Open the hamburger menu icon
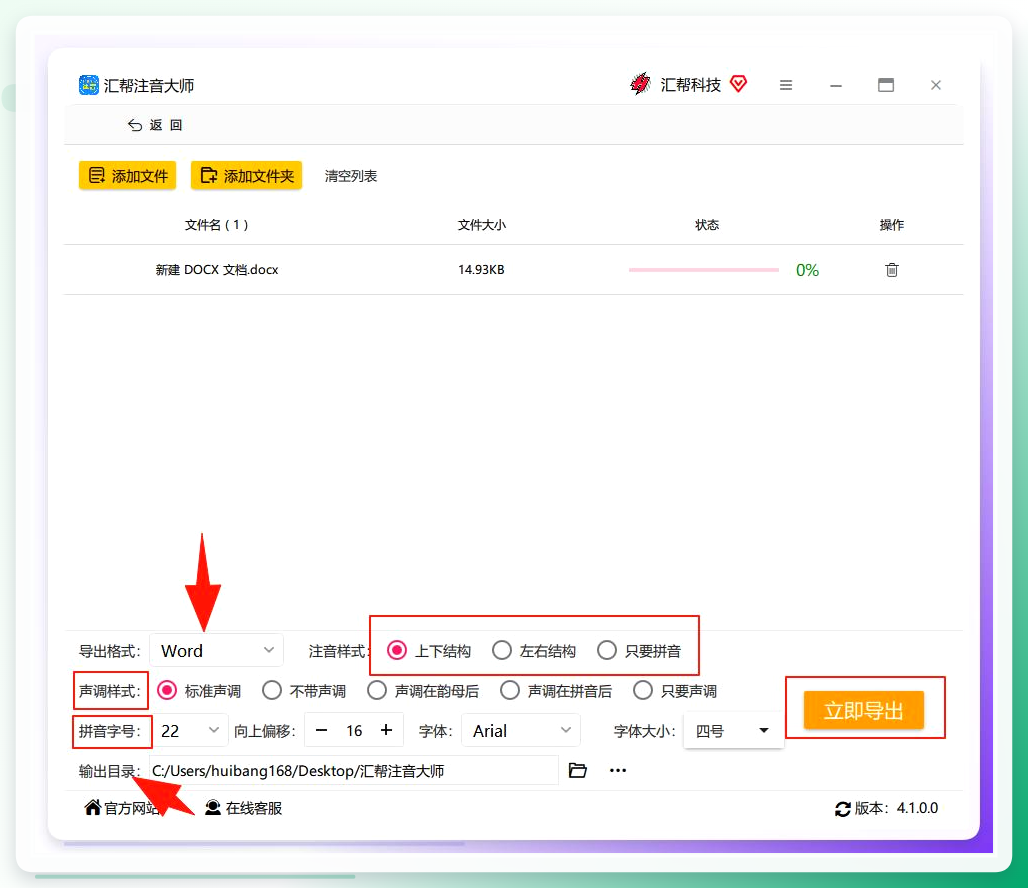The width and height of the screenshot is (1028, 888). coord(785,85)
